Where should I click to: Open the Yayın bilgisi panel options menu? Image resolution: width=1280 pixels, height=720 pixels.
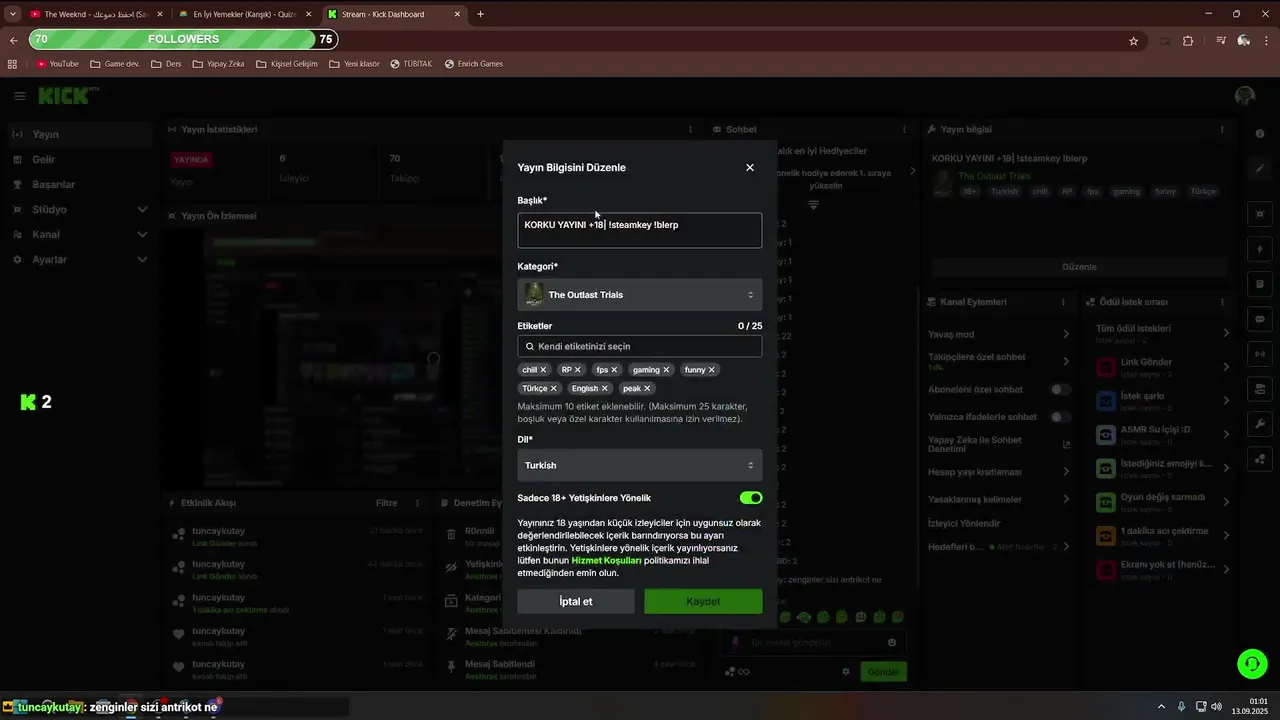1221,130
